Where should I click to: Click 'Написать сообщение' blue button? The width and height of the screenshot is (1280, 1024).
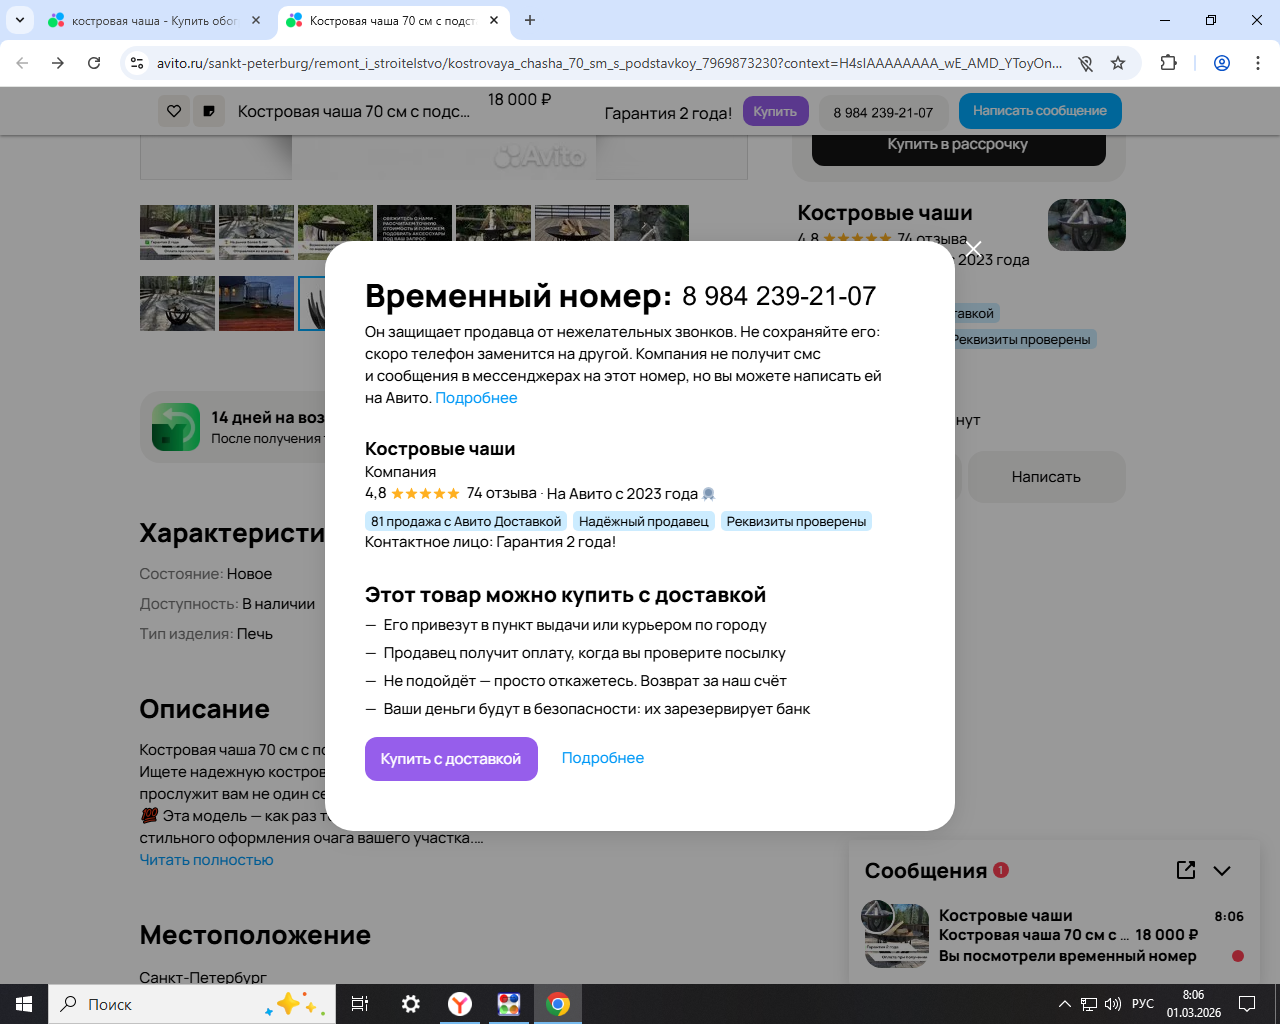tap(1040, 111)
